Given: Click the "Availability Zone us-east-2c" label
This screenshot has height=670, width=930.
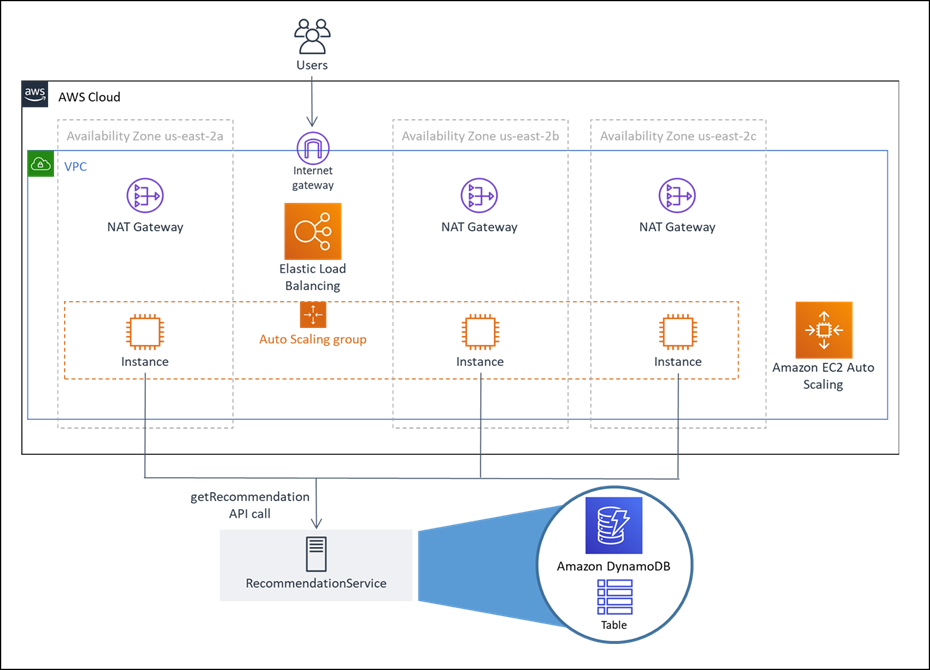Looking at the screenshot, I should [678, 136].
